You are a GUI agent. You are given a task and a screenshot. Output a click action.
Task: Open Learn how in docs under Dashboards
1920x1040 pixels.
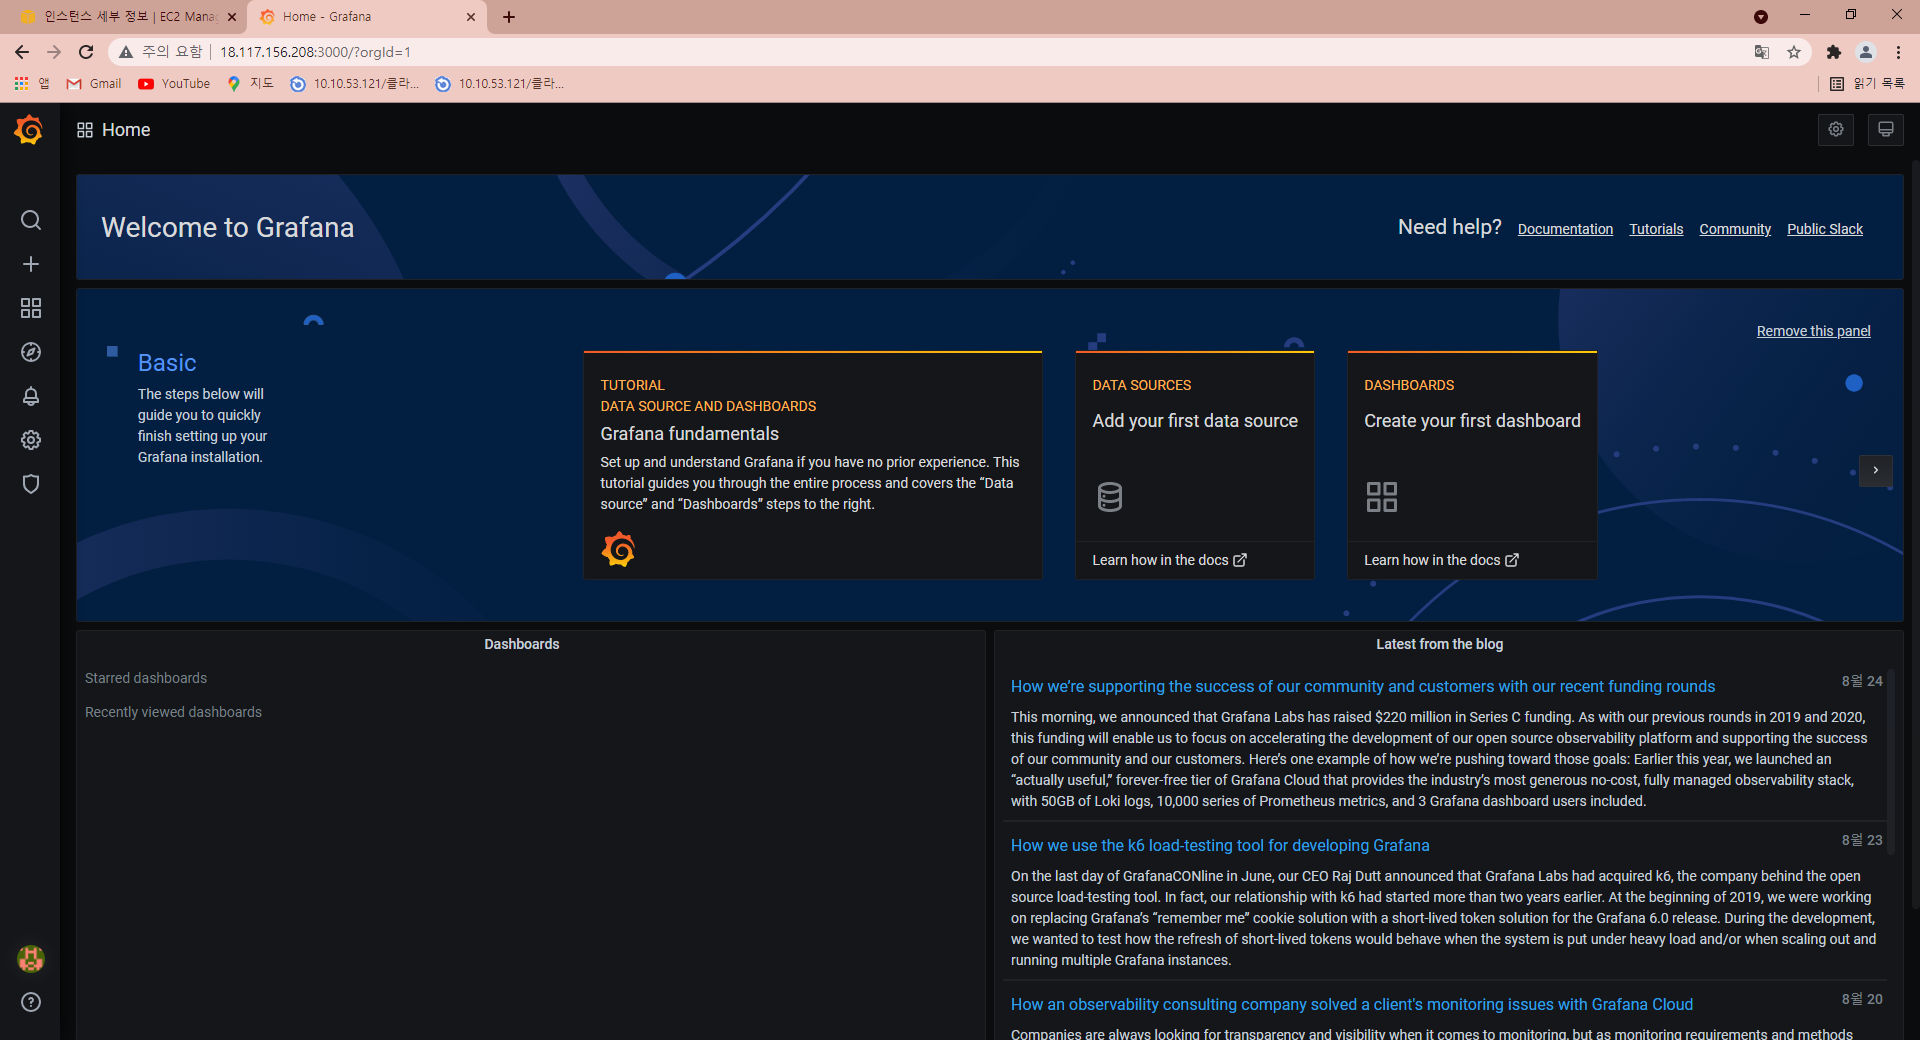coord(1441,560)
